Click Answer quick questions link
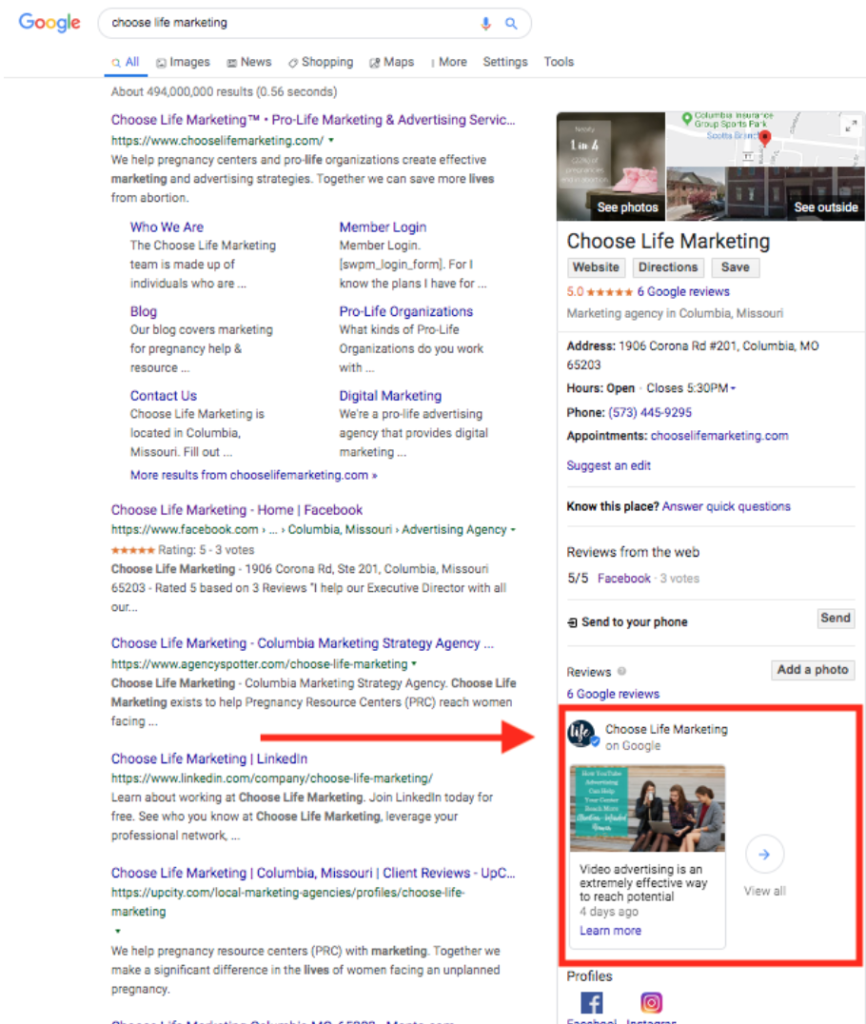This screenshot has height=1024, width=866. click(x=726, y=506)
